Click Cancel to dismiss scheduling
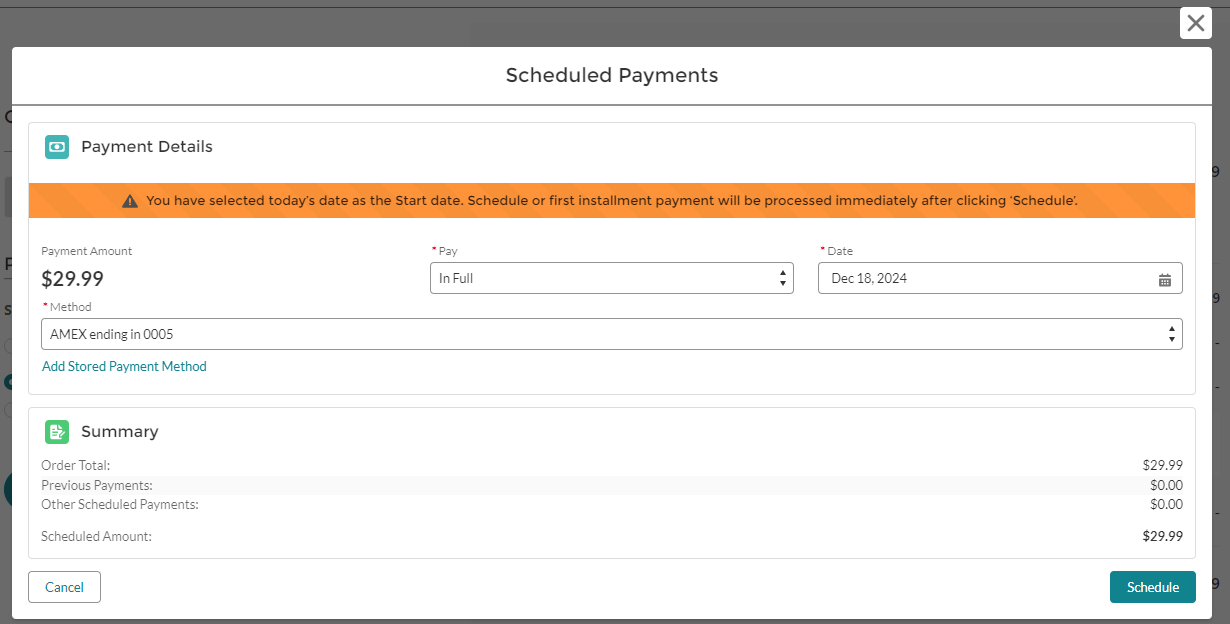Screen dimensions: 1230x624 coord(64,587)
